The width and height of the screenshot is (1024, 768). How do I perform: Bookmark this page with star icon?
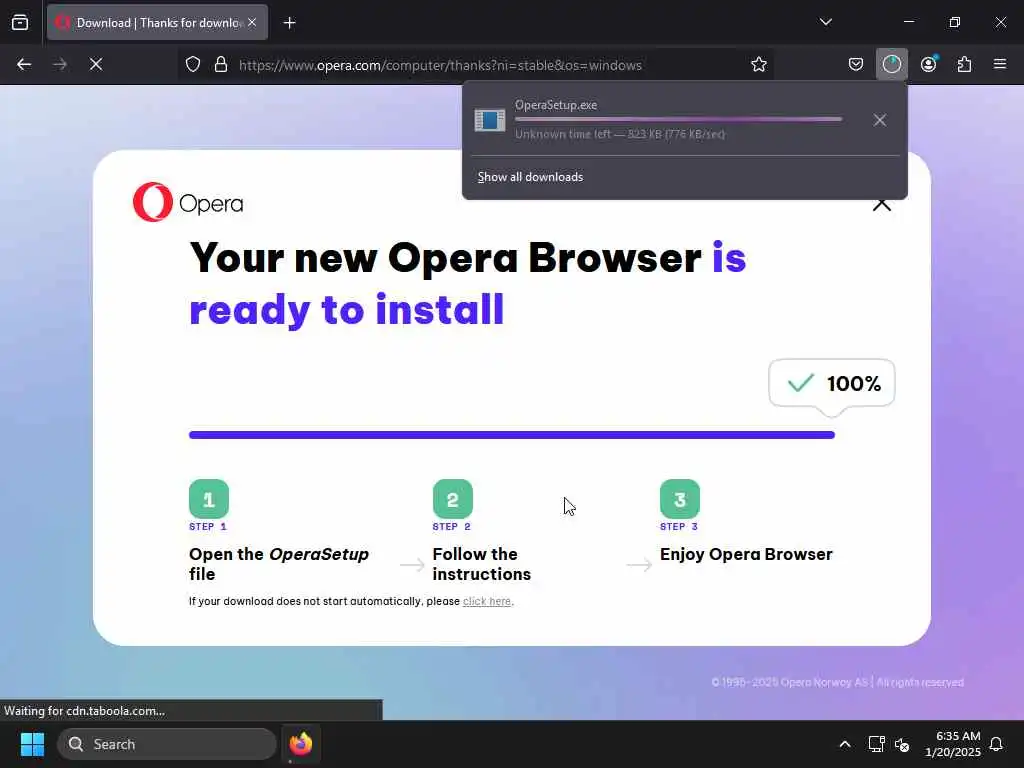[758, 65]
